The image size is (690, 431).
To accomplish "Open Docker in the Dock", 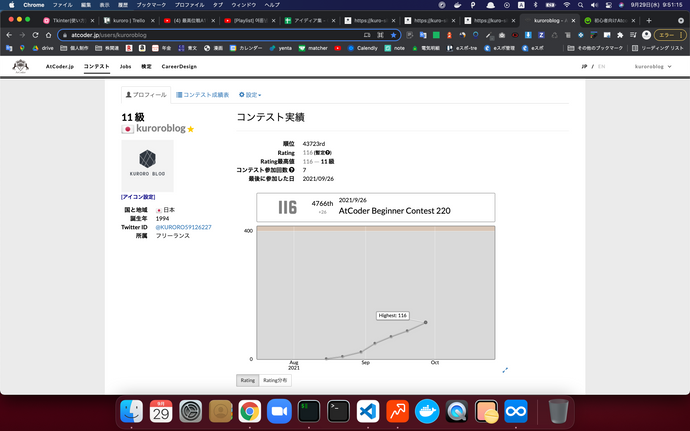I will (x=427, y=412).
